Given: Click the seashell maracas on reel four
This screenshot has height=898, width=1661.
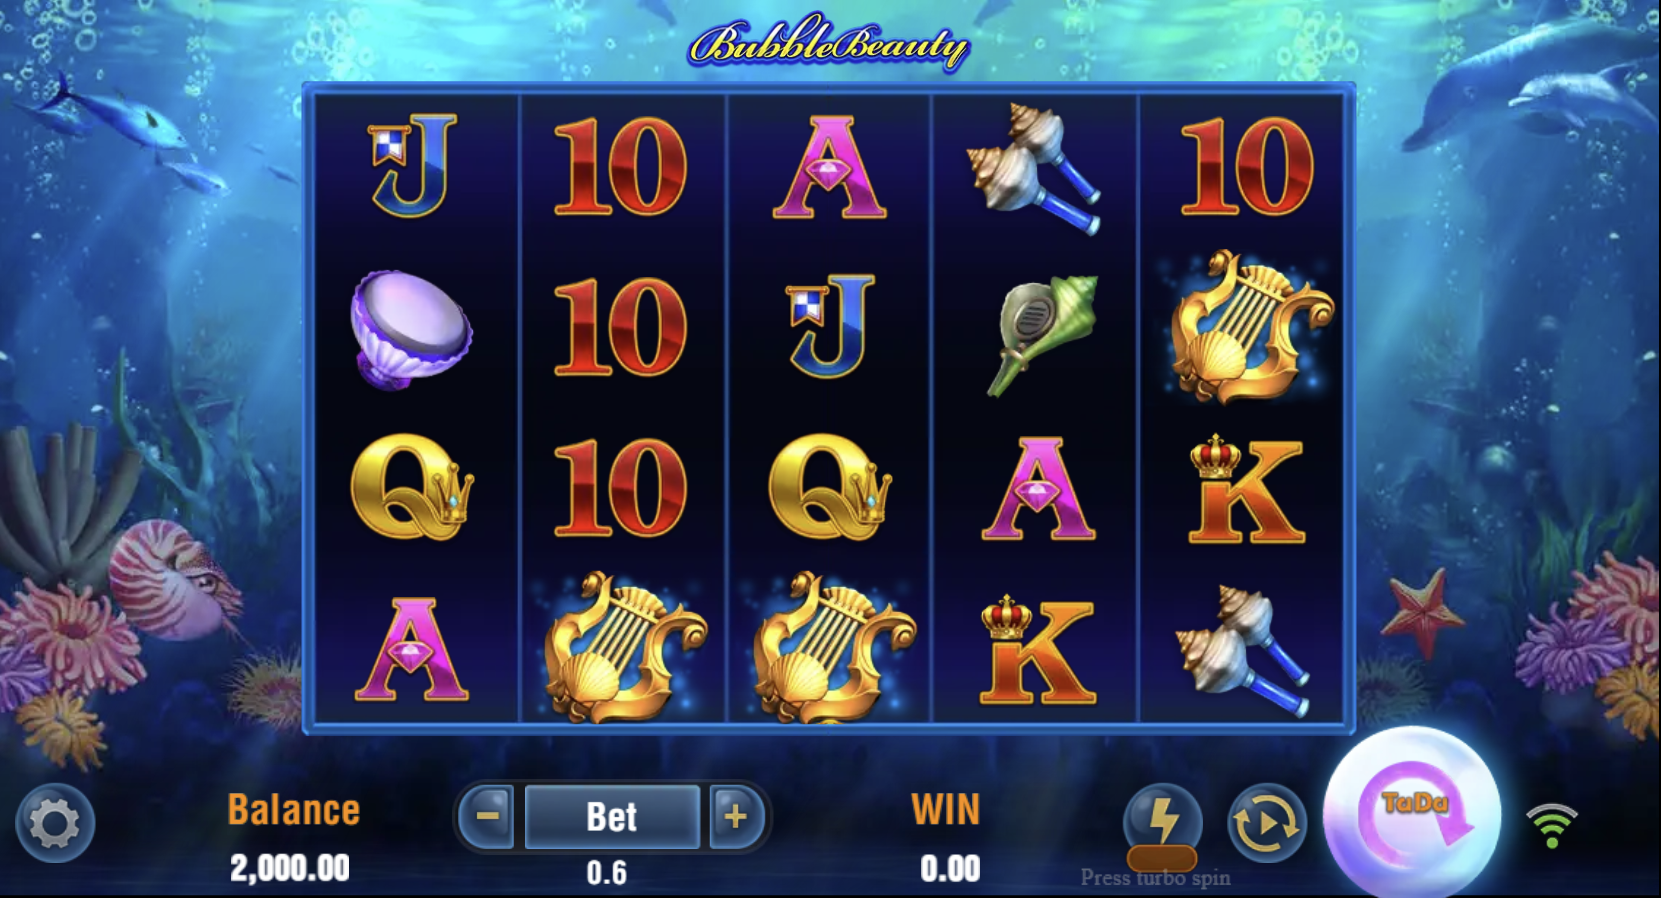Looking at the screenshot, I should (1034, 167).
